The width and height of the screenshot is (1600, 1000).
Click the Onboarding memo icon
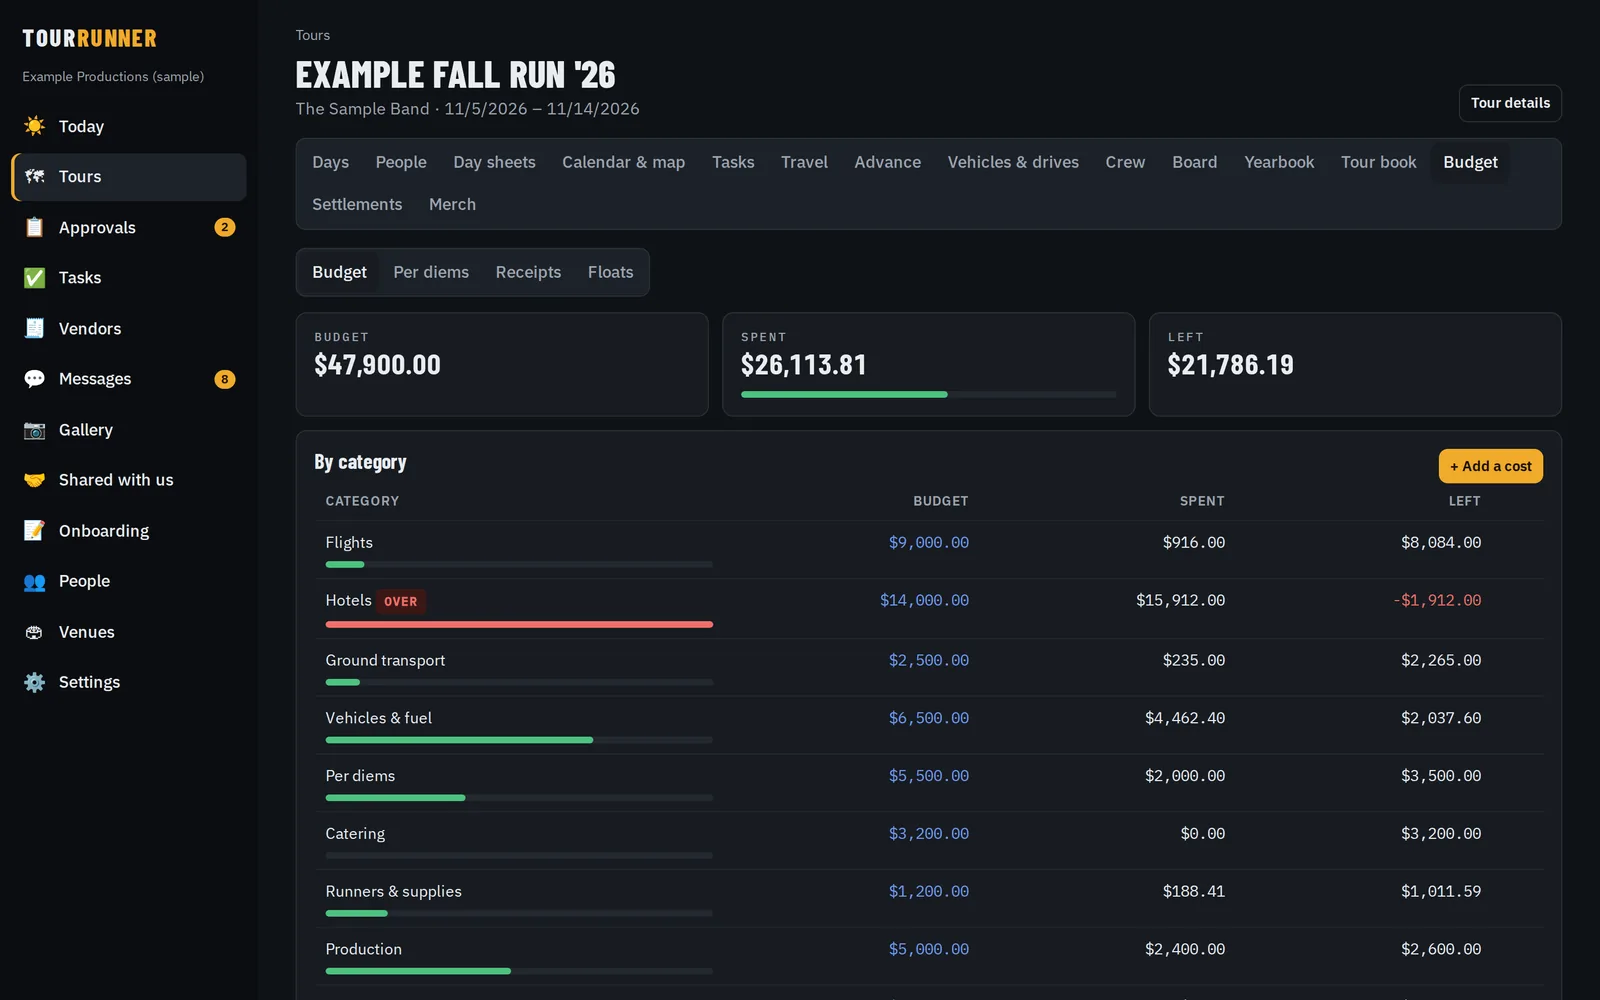point(34,531)
